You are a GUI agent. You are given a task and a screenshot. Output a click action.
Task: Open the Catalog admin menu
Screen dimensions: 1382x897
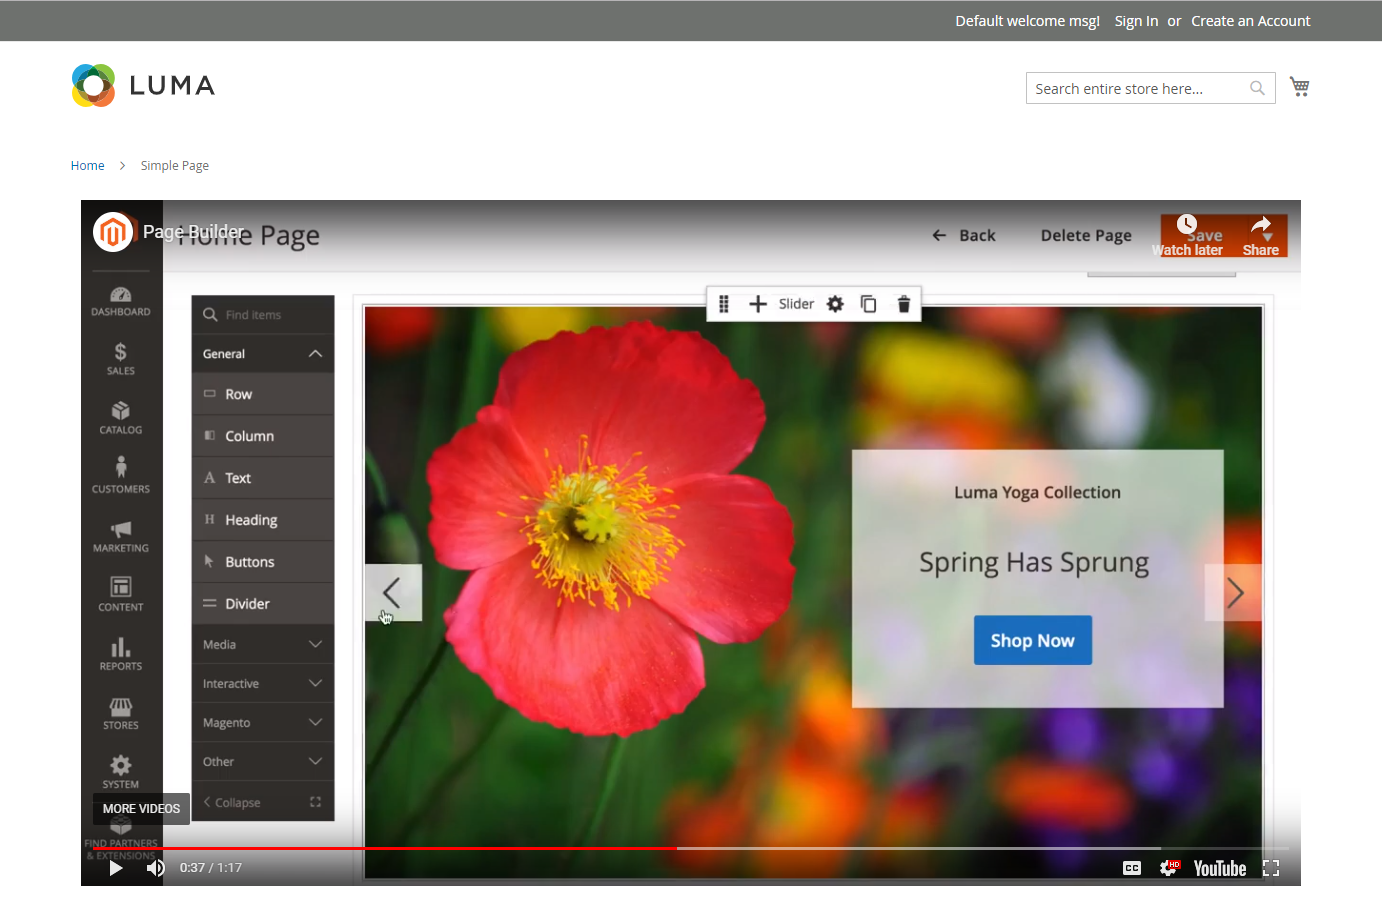point(121,417)
